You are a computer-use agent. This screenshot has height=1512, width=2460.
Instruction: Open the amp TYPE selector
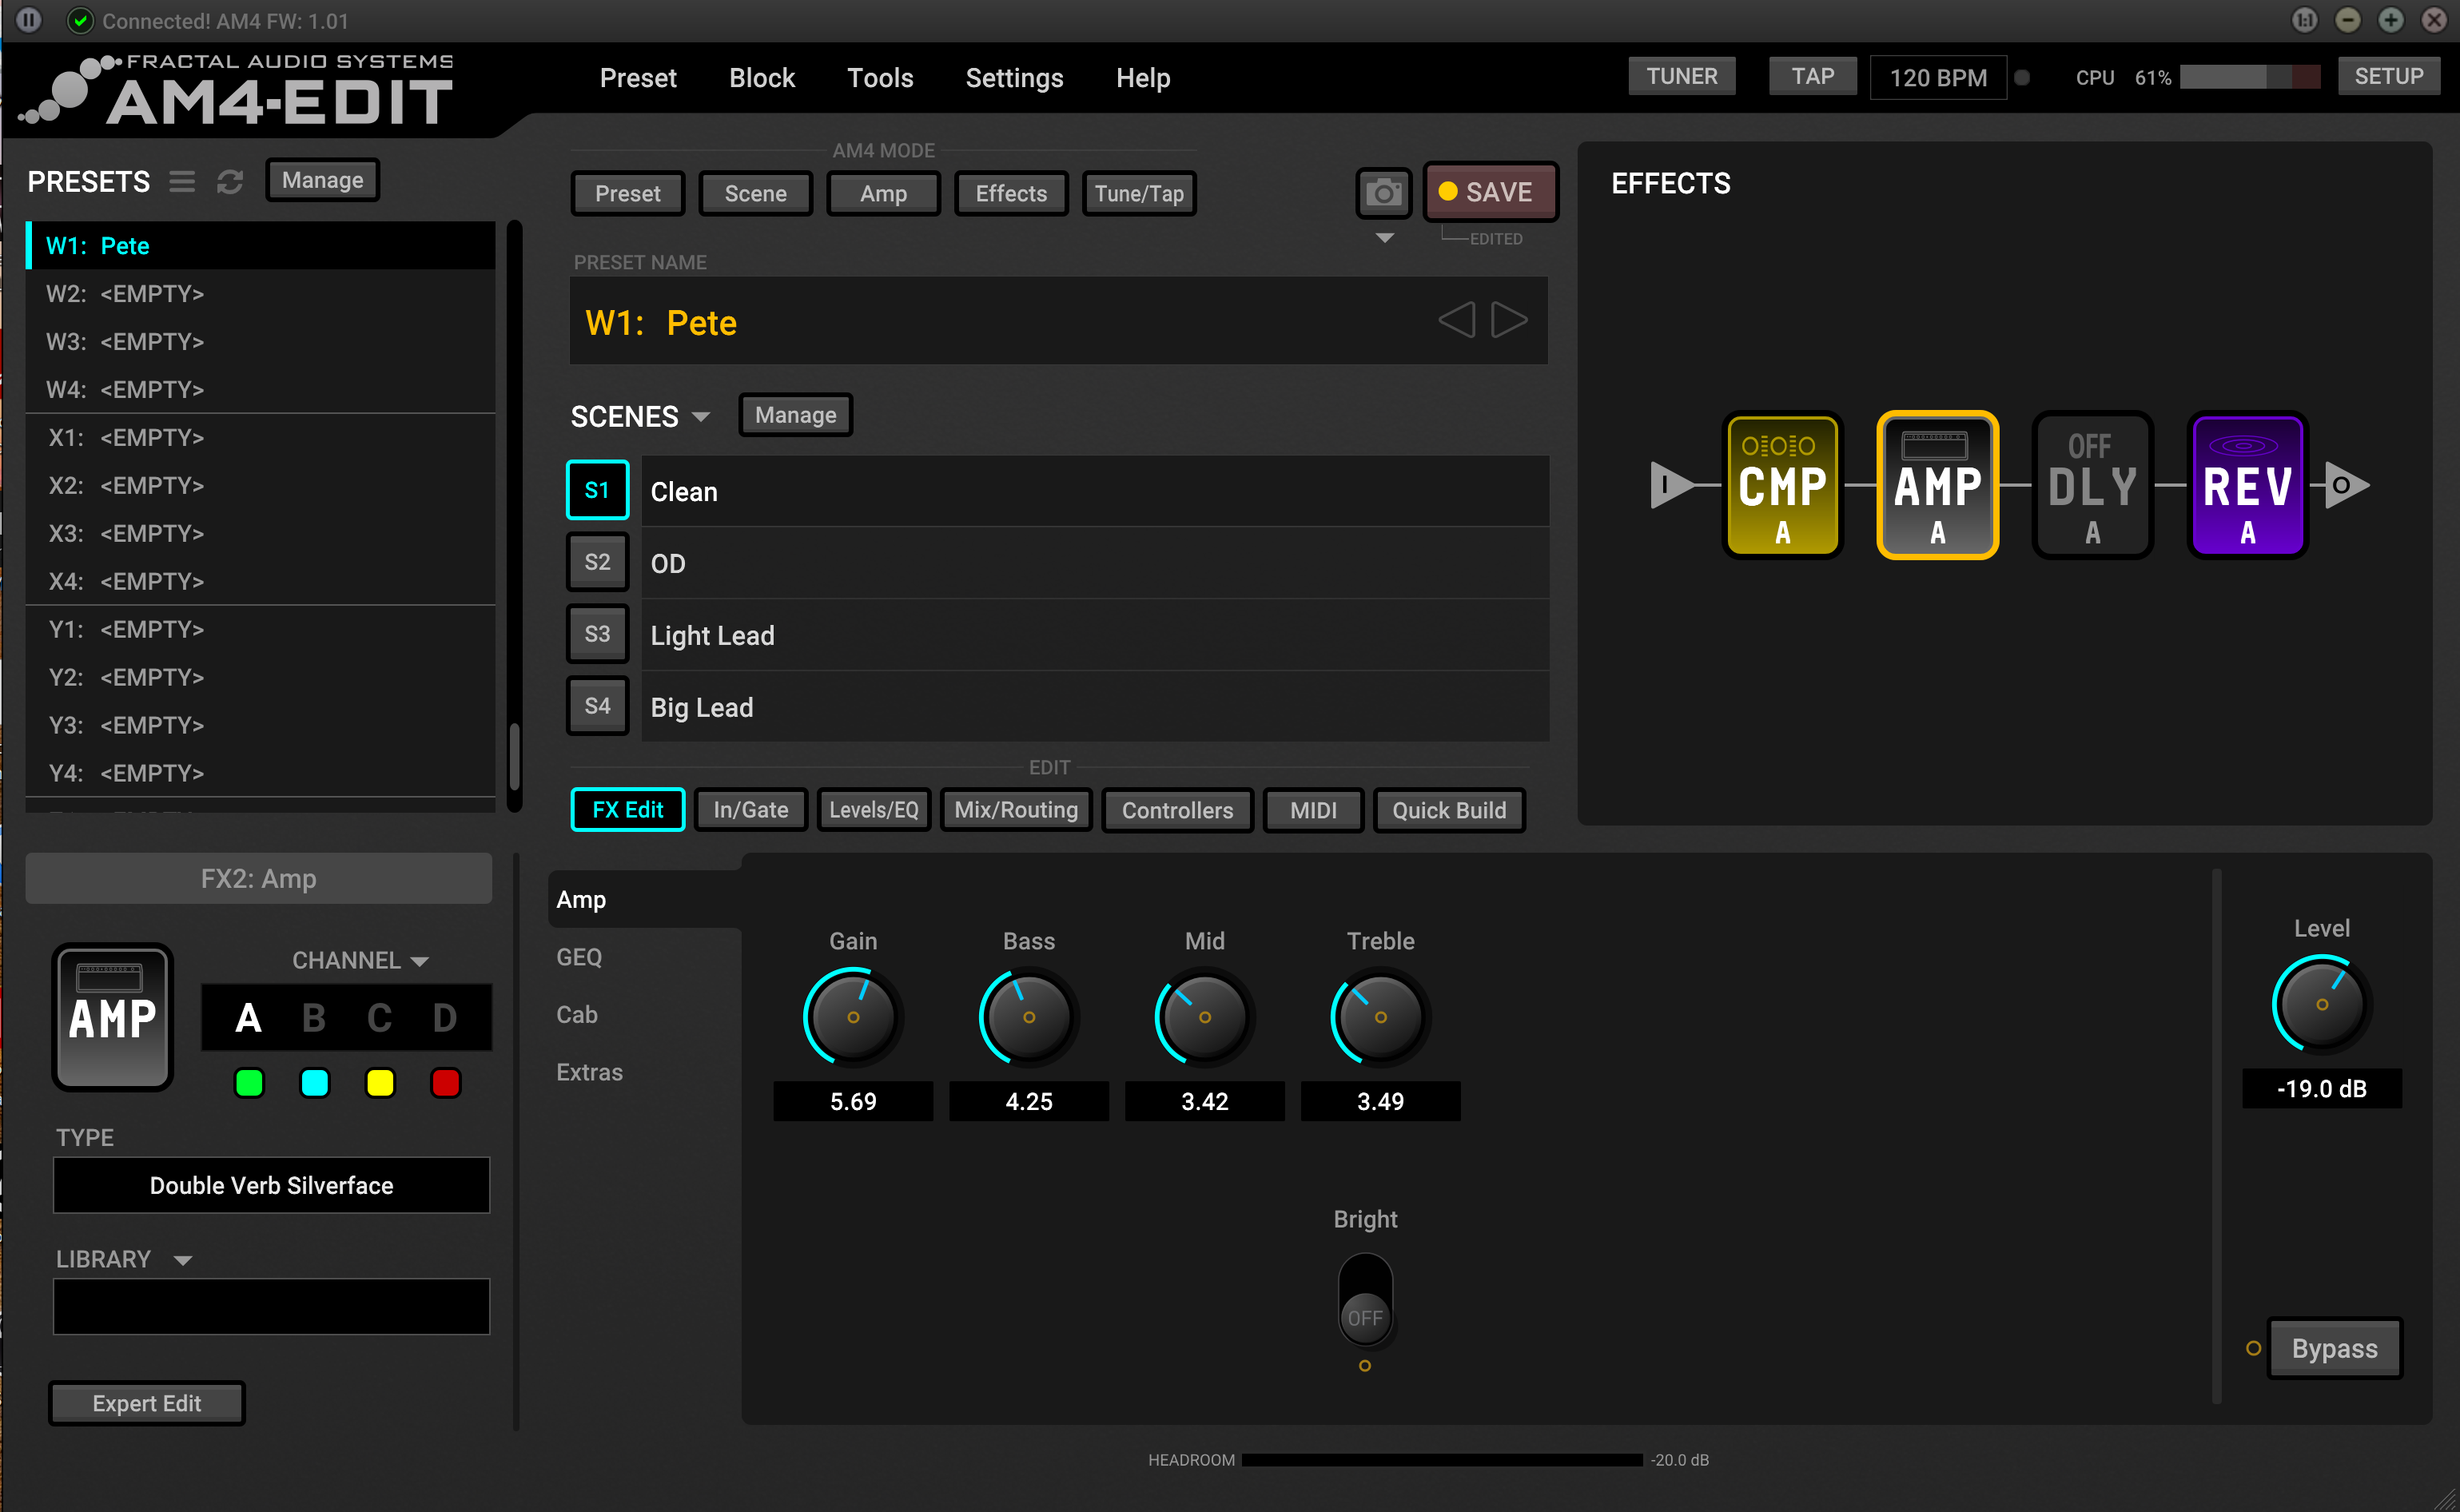(x=271, y=1185)
